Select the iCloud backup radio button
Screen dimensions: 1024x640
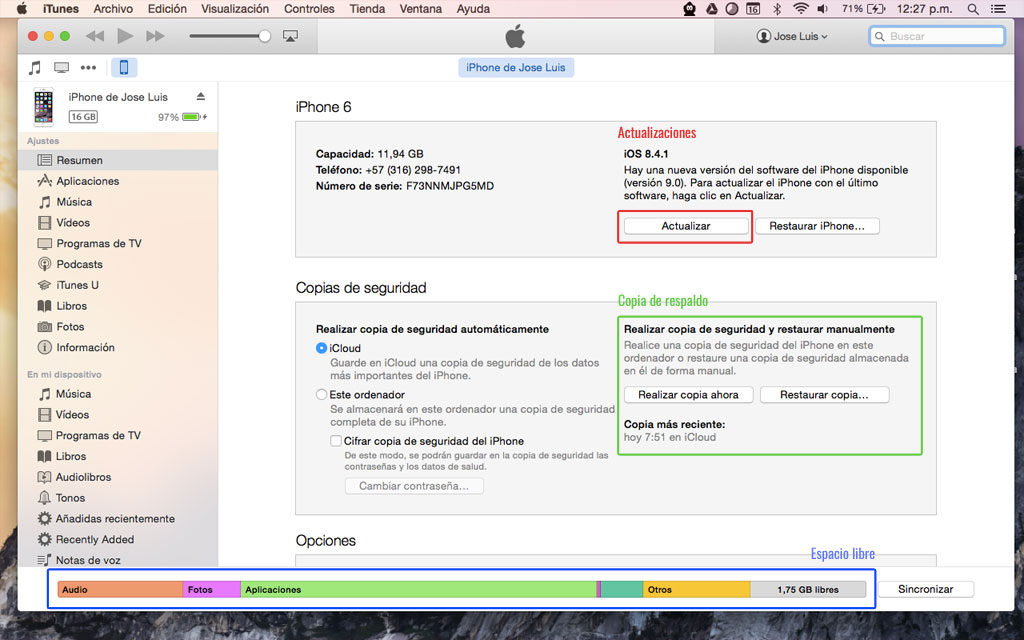(x=321, y=348)
